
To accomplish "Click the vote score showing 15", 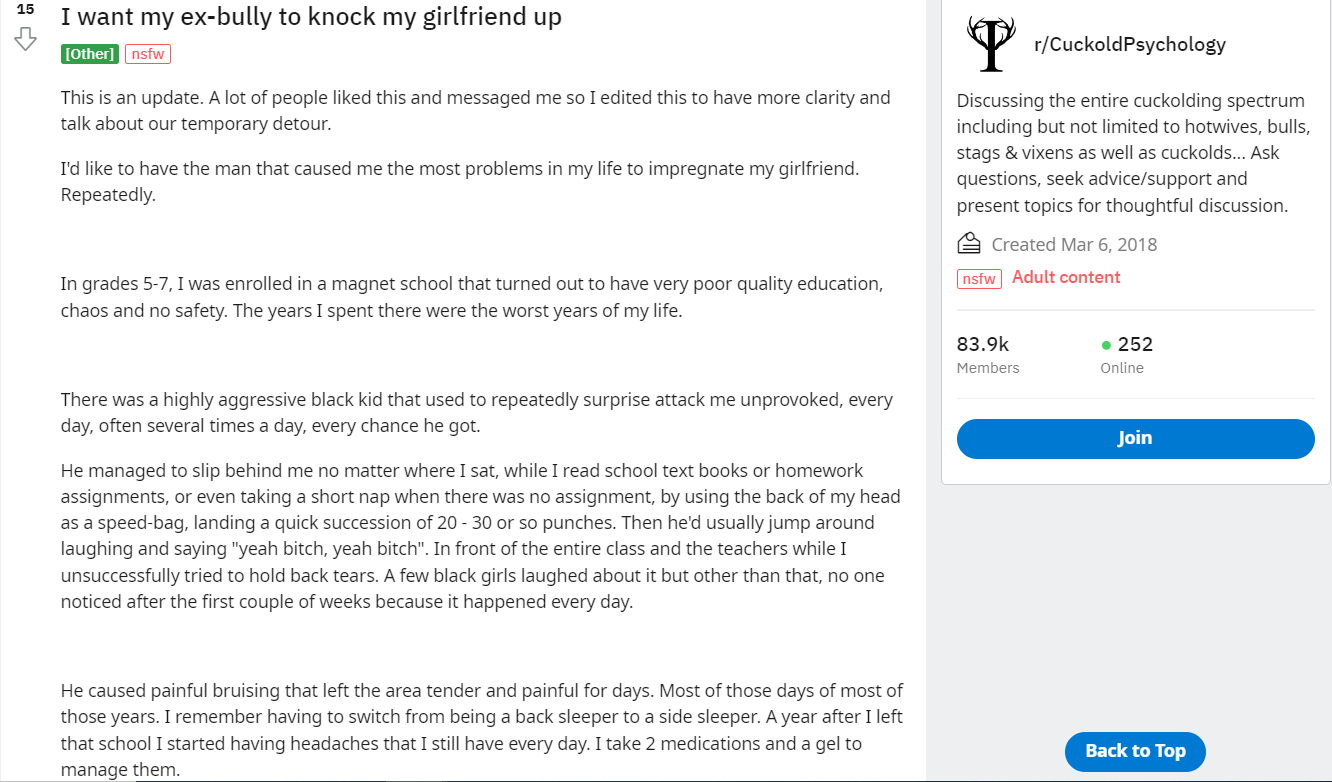I will pos(25,9).
